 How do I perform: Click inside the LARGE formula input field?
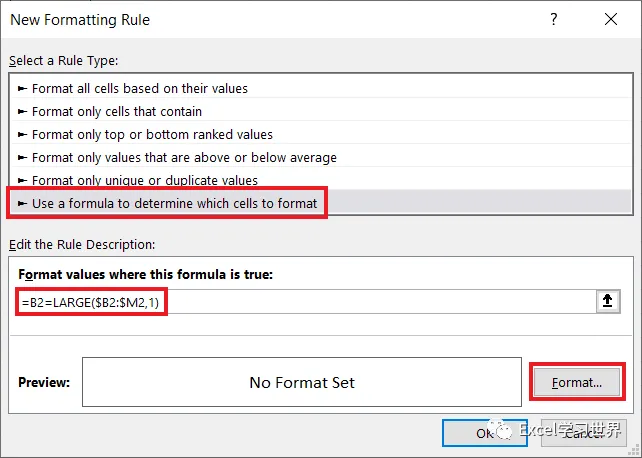(x=300, y=302)
